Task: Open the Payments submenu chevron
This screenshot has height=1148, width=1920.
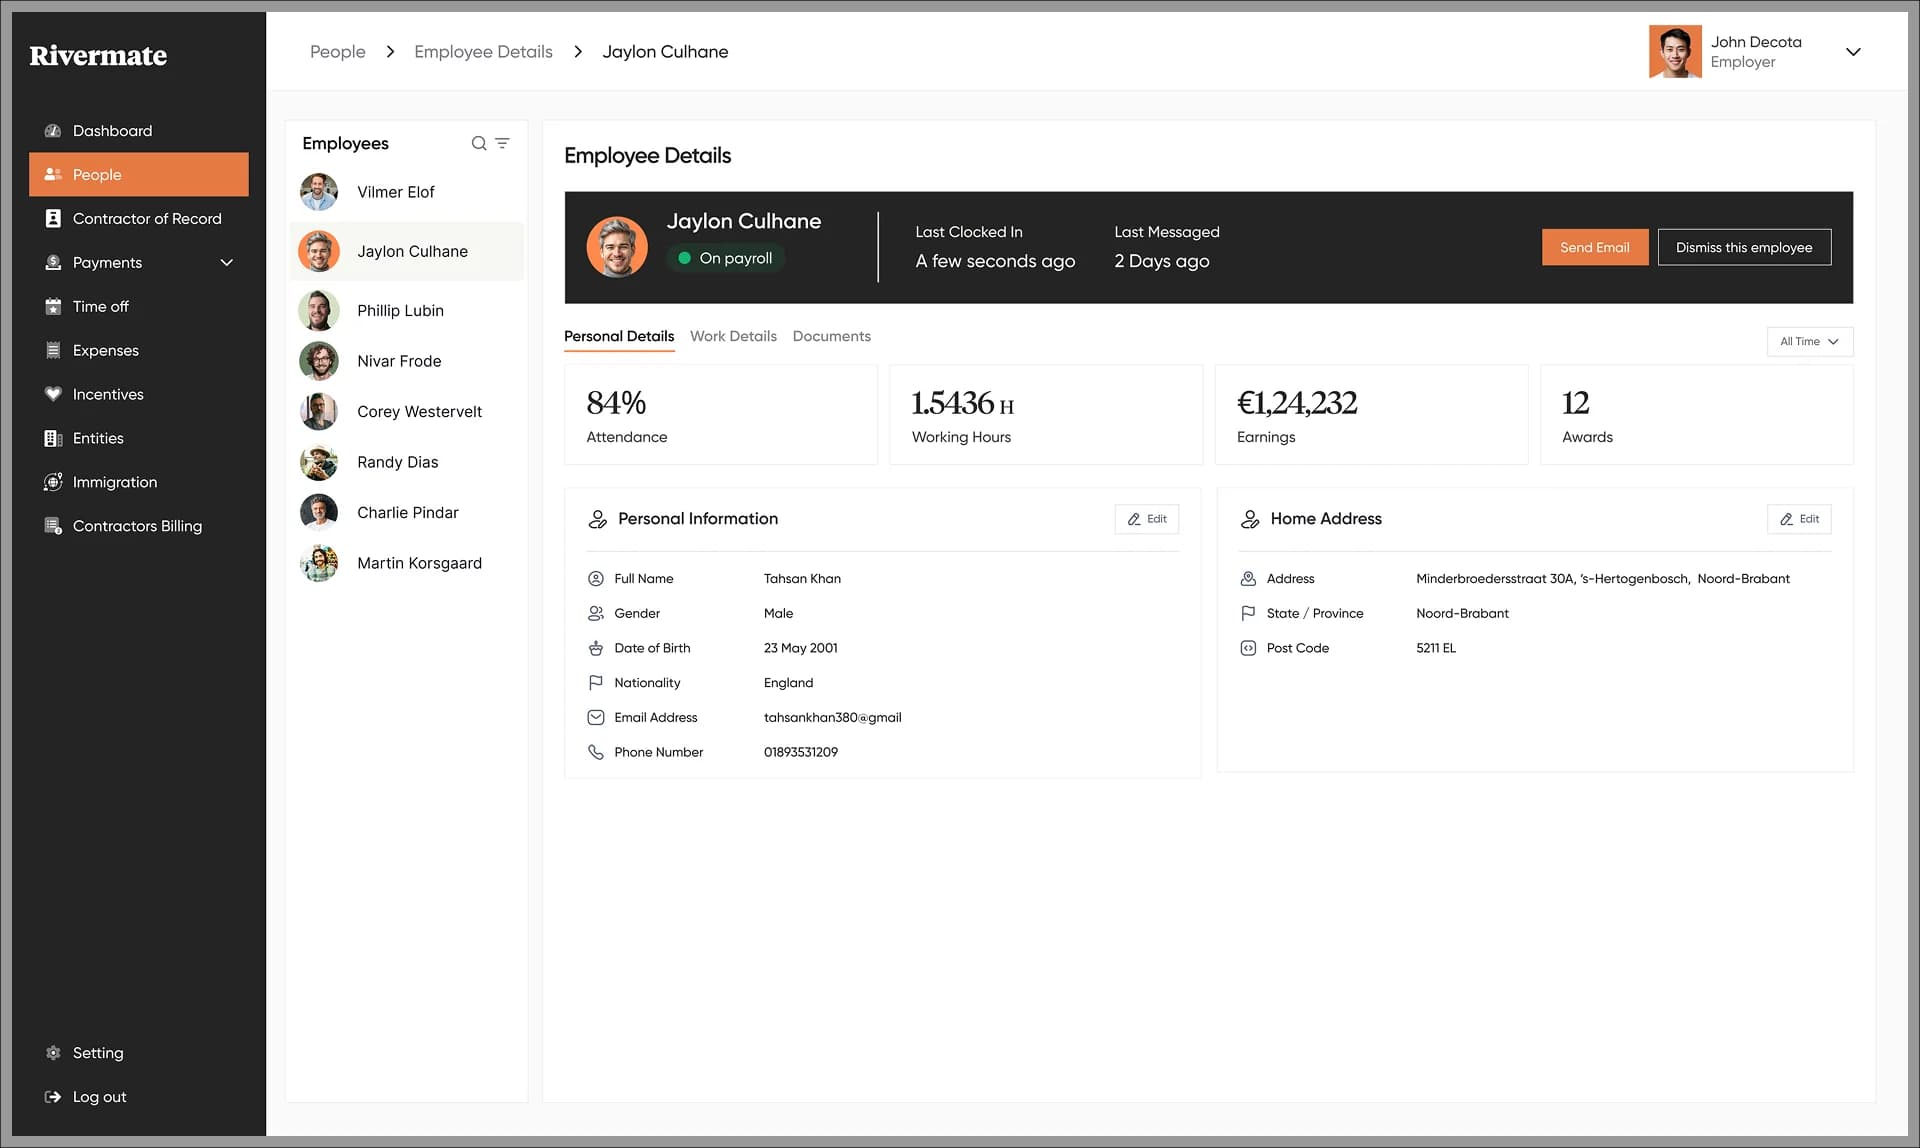Action: point(227,262)
